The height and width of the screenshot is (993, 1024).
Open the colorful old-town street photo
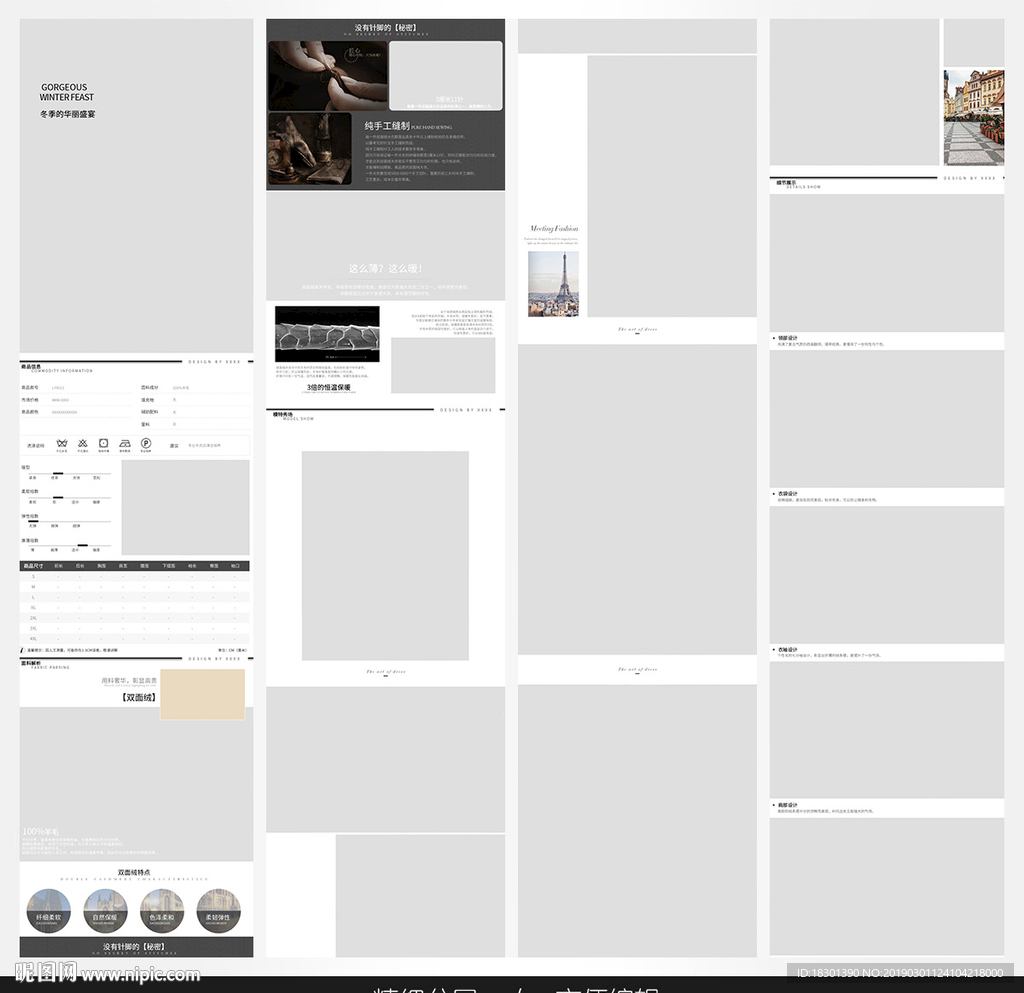click(x=974, y=118)
